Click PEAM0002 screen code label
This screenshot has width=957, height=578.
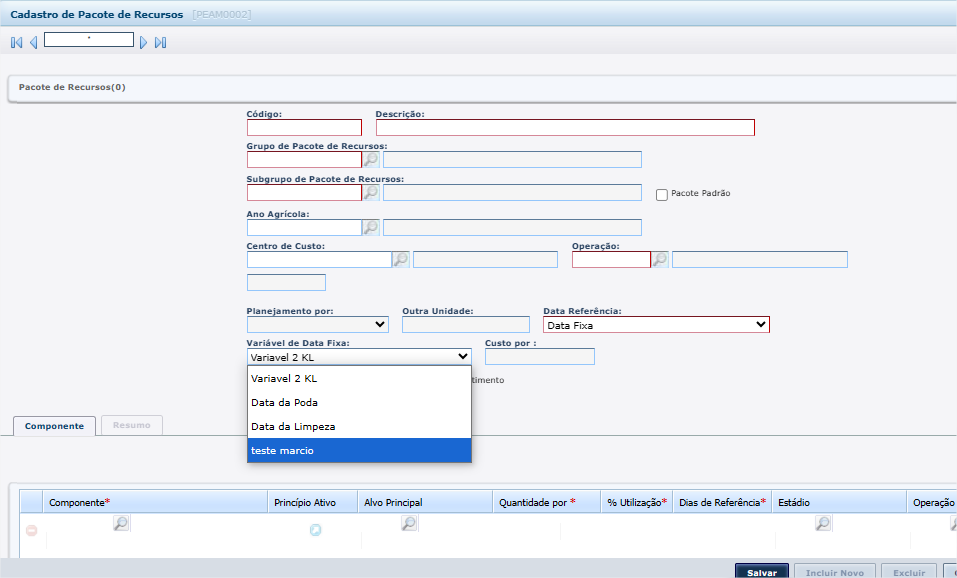[x=222, y=15]
